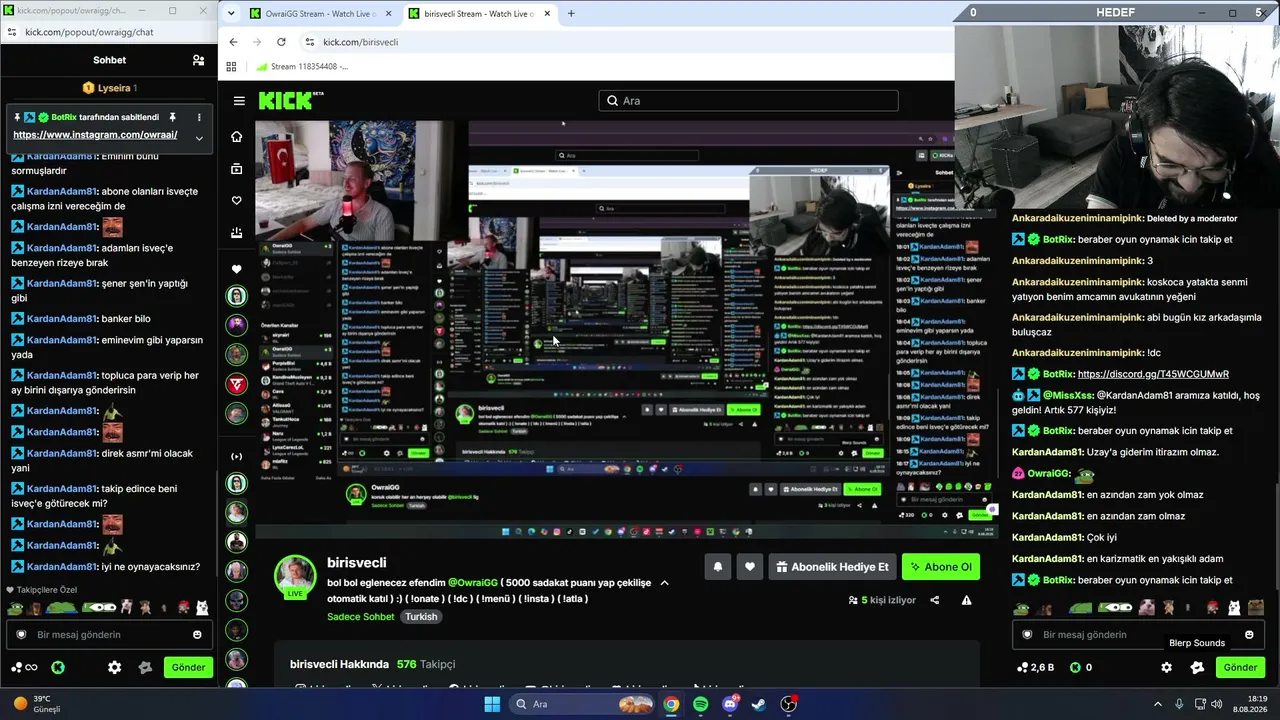Screen dimensions: 1280x720
Task: Open chat settings gear in popout chat
Action: [x=115, y=667]
